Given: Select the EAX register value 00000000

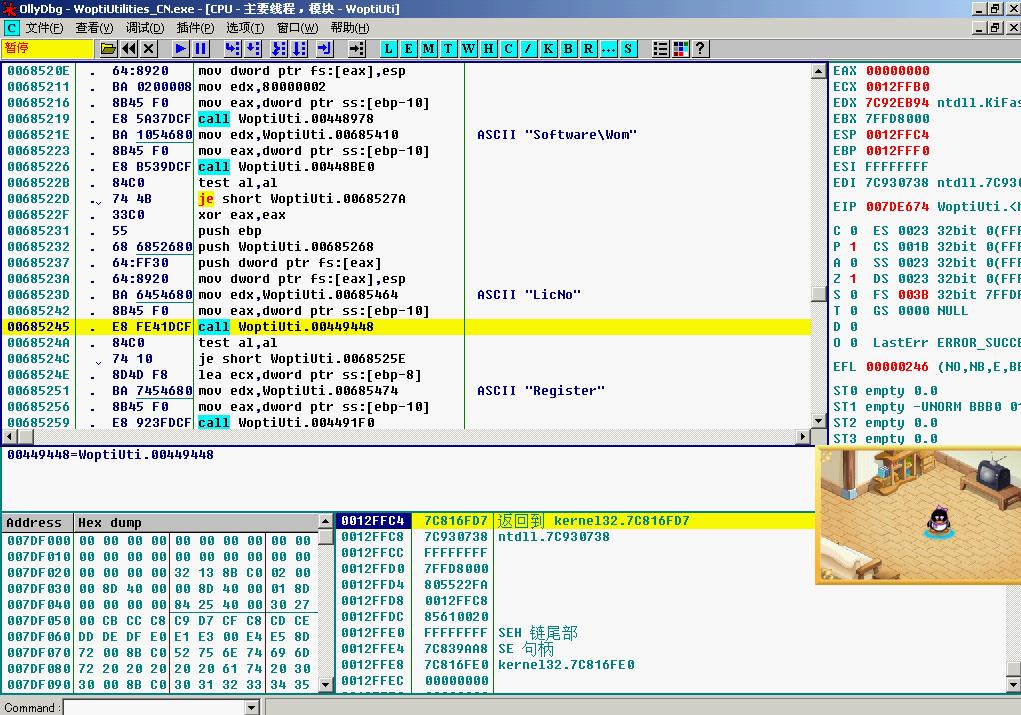Looking at the screenshot, I should tap(897, 71).
